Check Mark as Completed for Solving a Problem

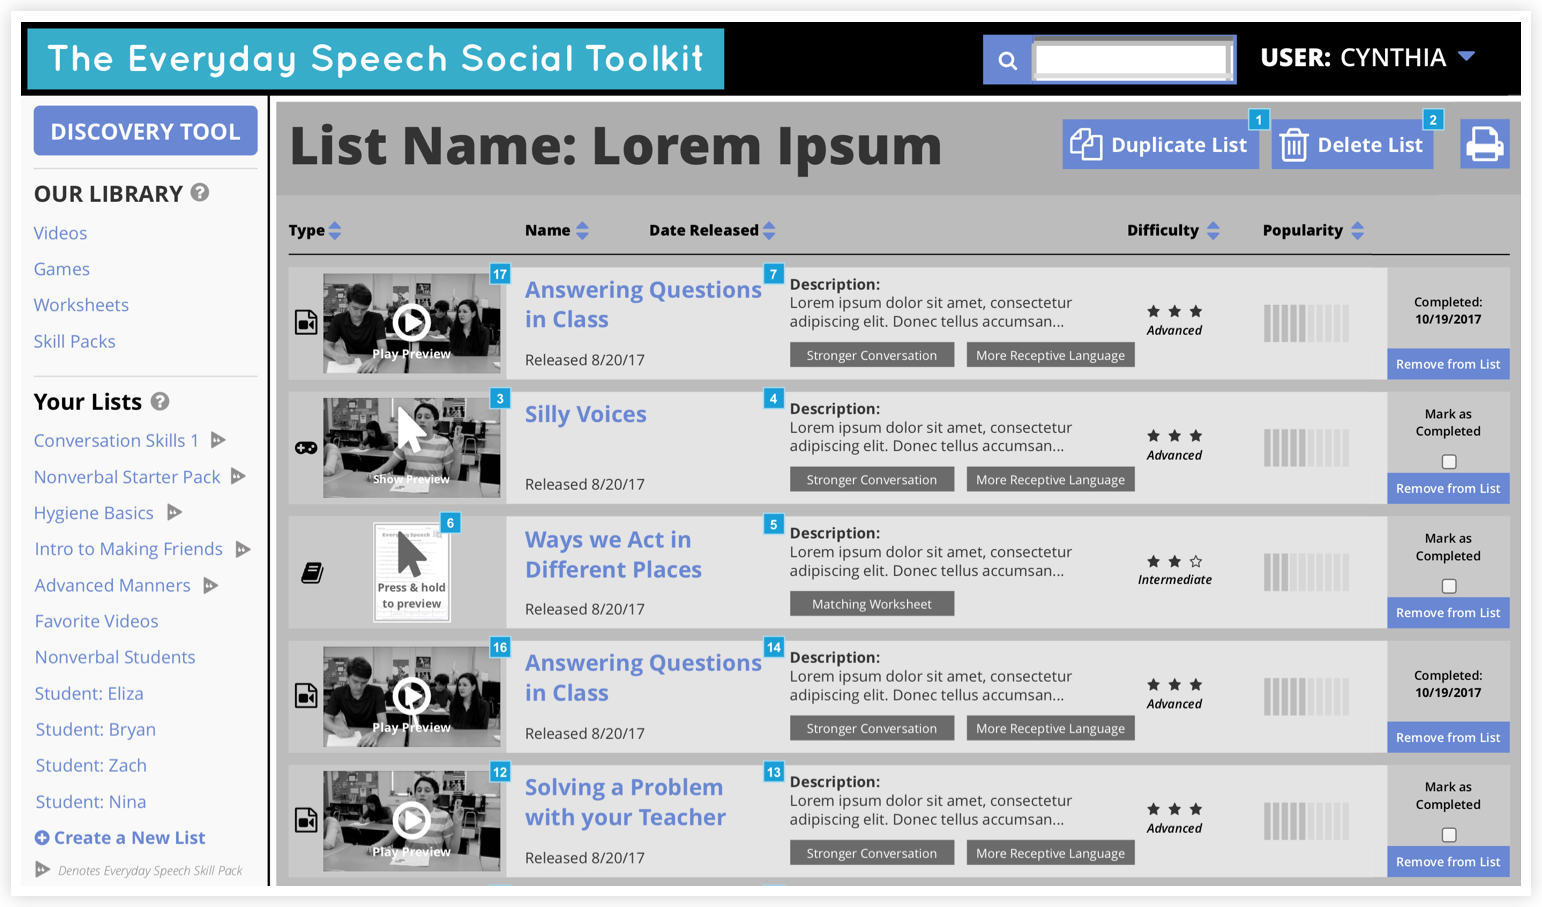click(1449, 835)
